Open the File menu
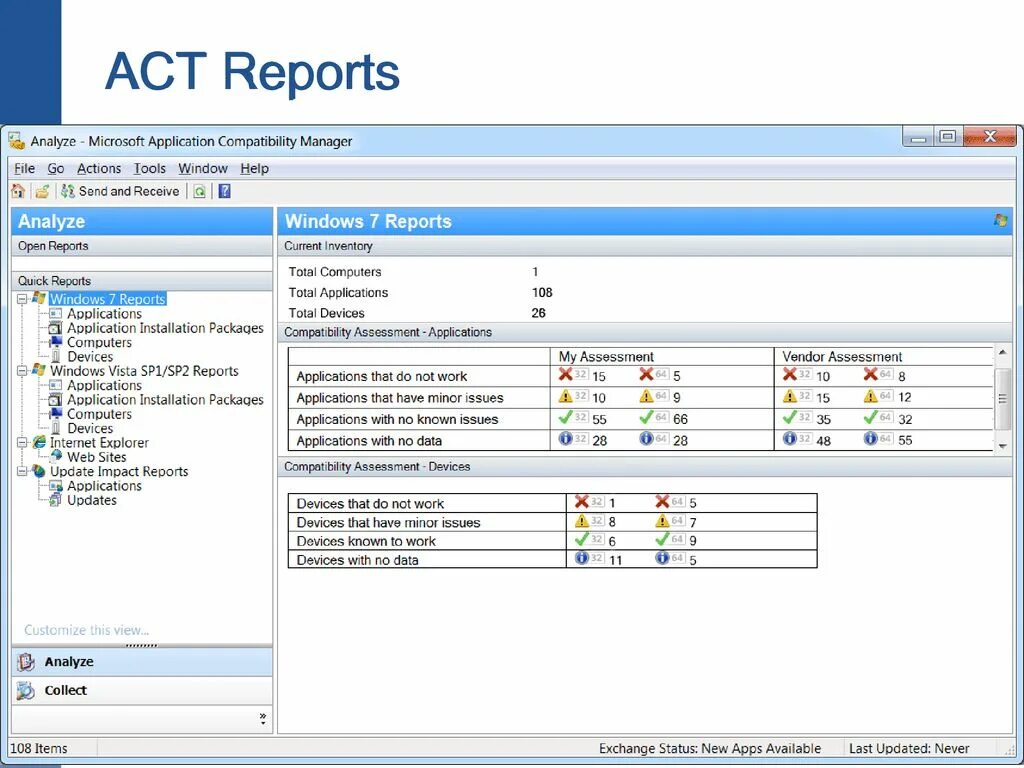1024x768 pixels. (x=25, y=168)
